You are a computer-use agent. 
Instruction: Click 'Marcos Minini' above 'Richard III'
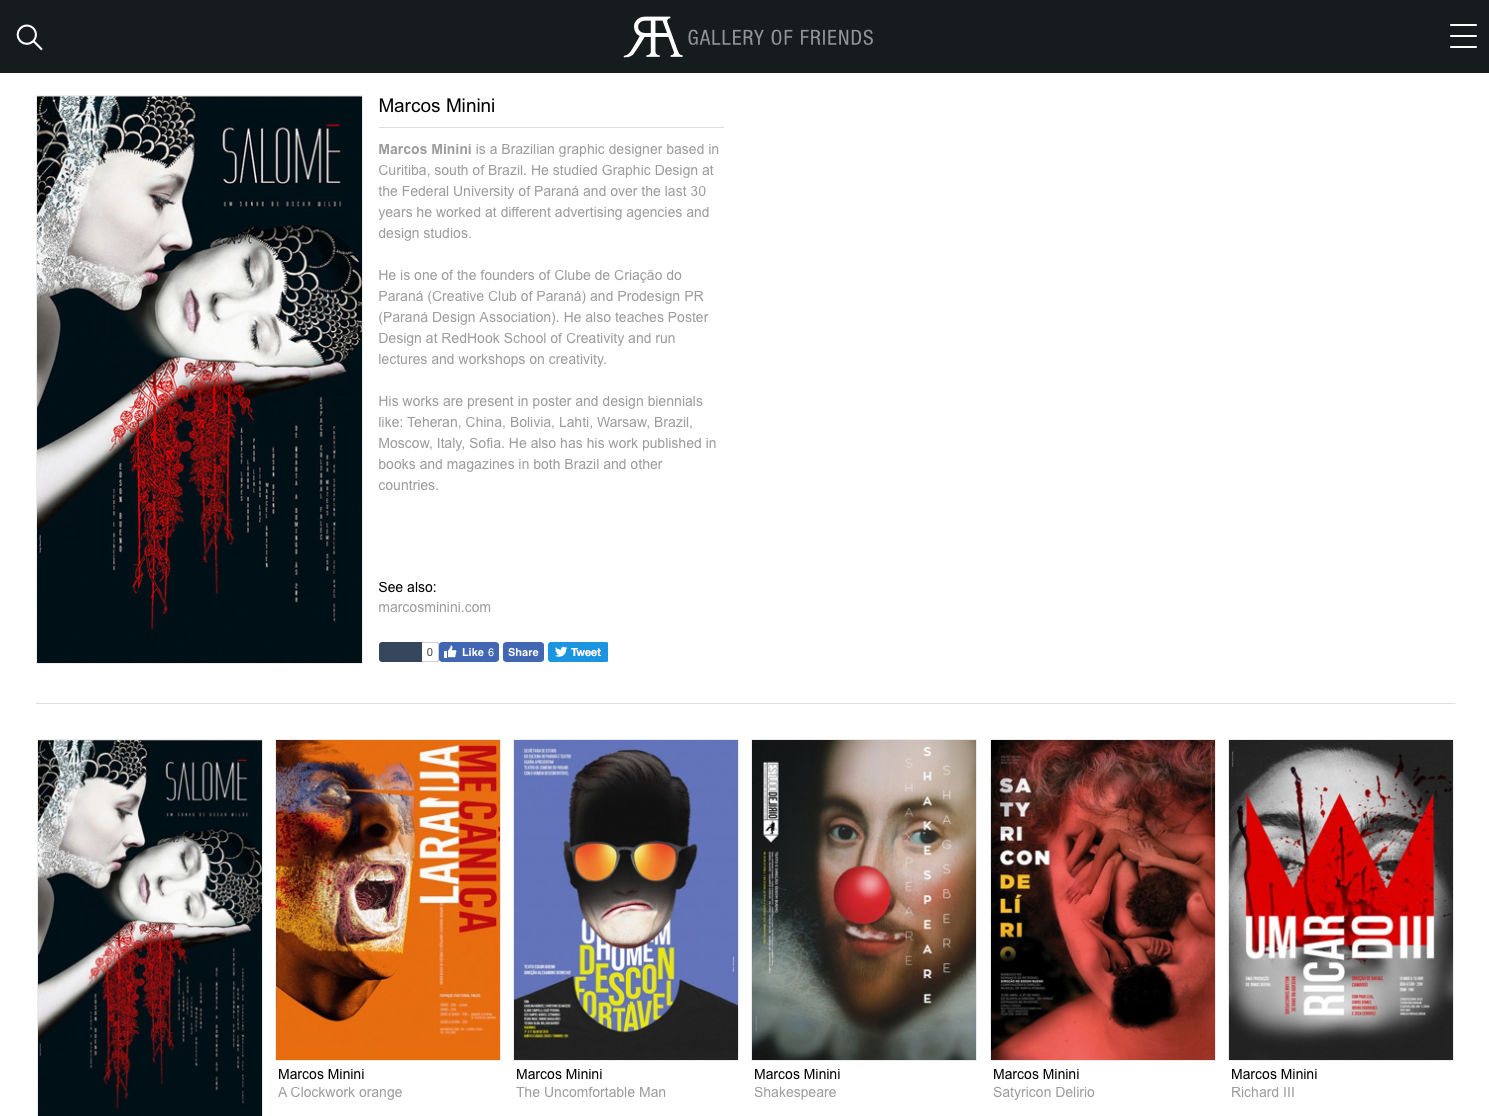[1274, 1074]
